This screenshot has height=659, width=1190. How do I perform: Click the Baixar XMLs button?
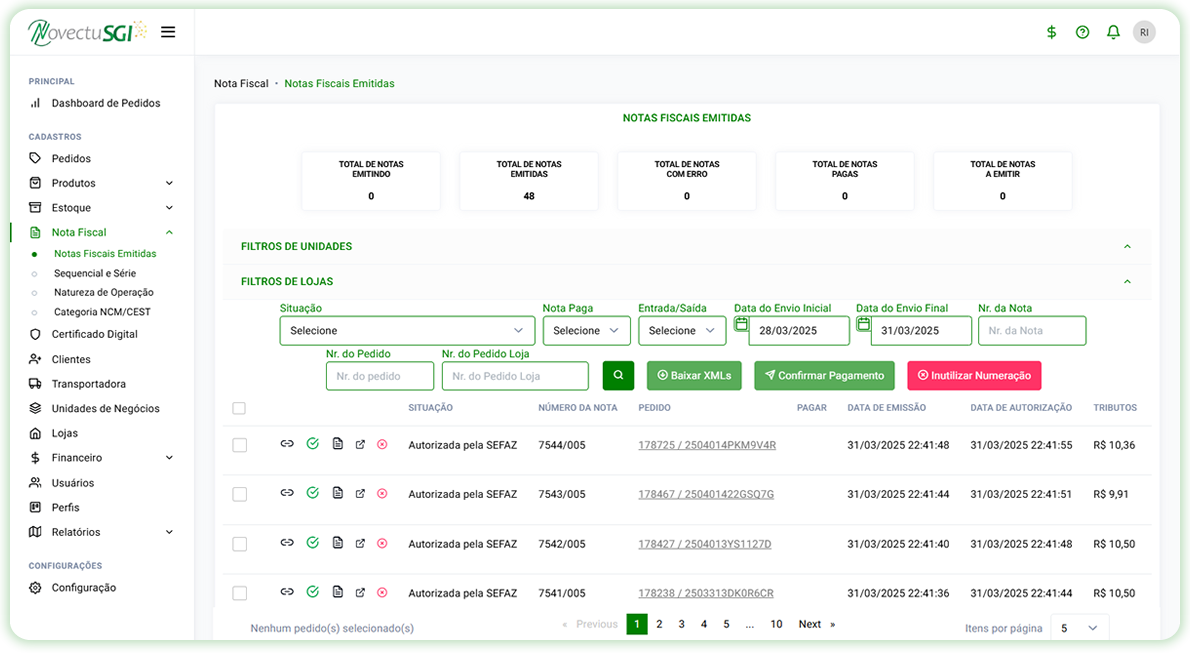point(694,376)
